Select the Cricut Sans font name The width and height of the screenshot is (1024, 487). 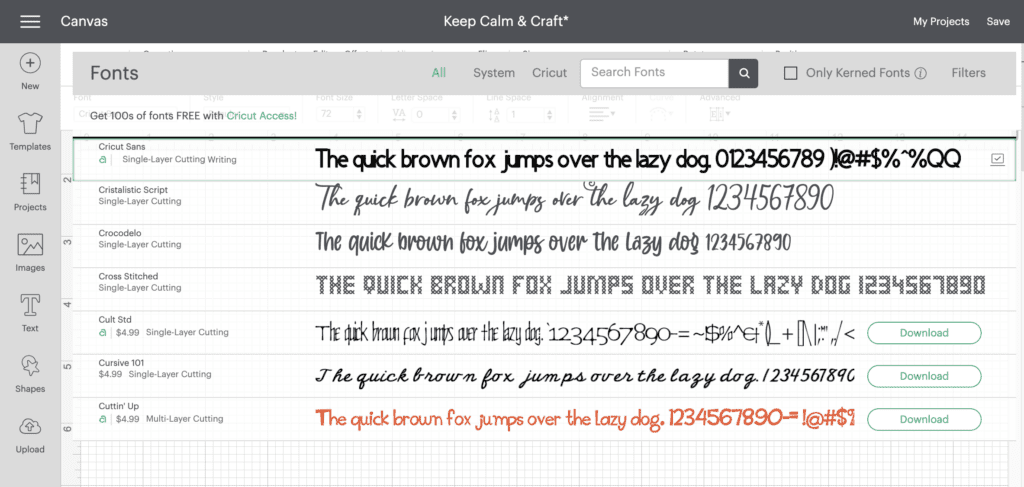(x=122, y=147)
